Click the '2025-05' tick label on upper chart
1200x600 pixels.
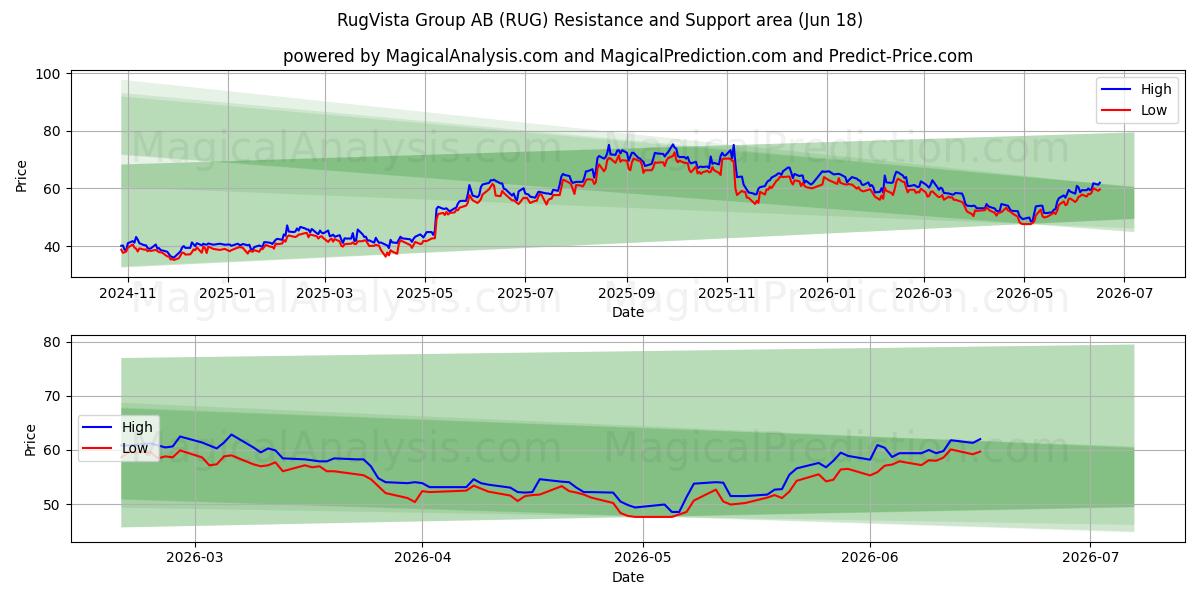(x=425, y=294)
